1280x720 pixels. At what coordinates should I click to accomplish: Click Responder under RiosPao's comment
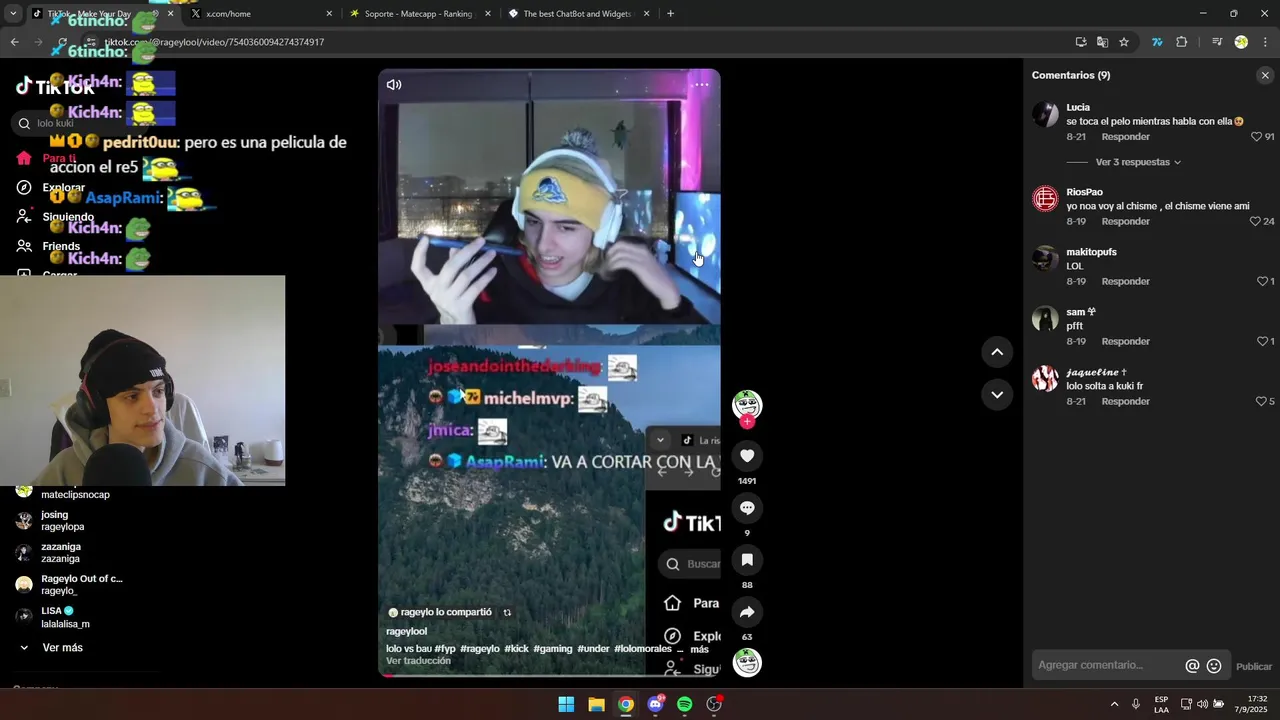pos(1125,222)
